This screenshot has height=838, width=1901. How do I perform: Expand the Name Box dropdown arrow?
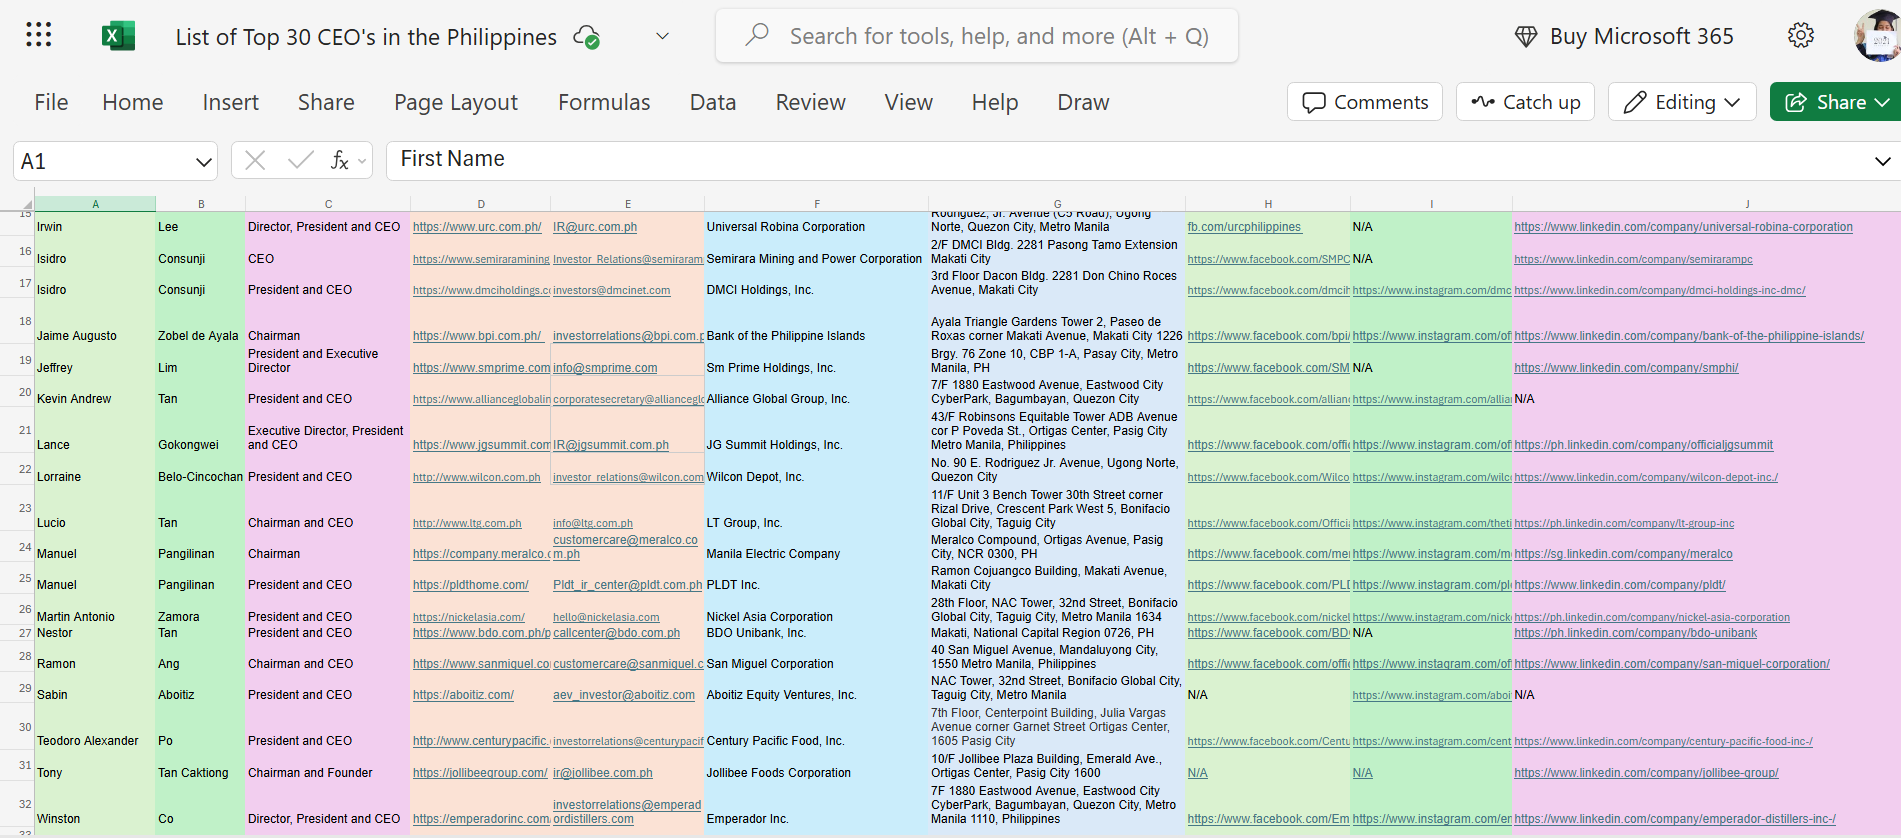[x=204, y=162]
